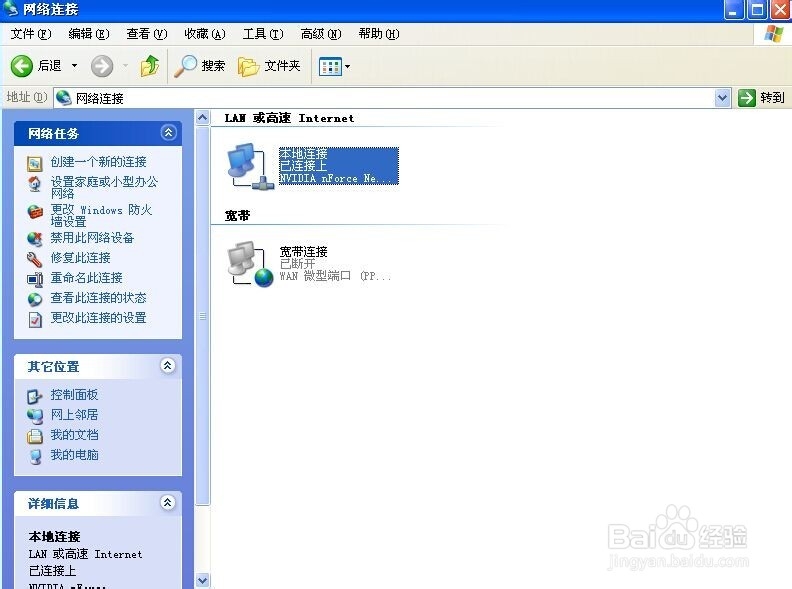Click the sidebar vertical scrollbar thumb
The width and height of the screenshot is (792, 589).
click(202, 316)
